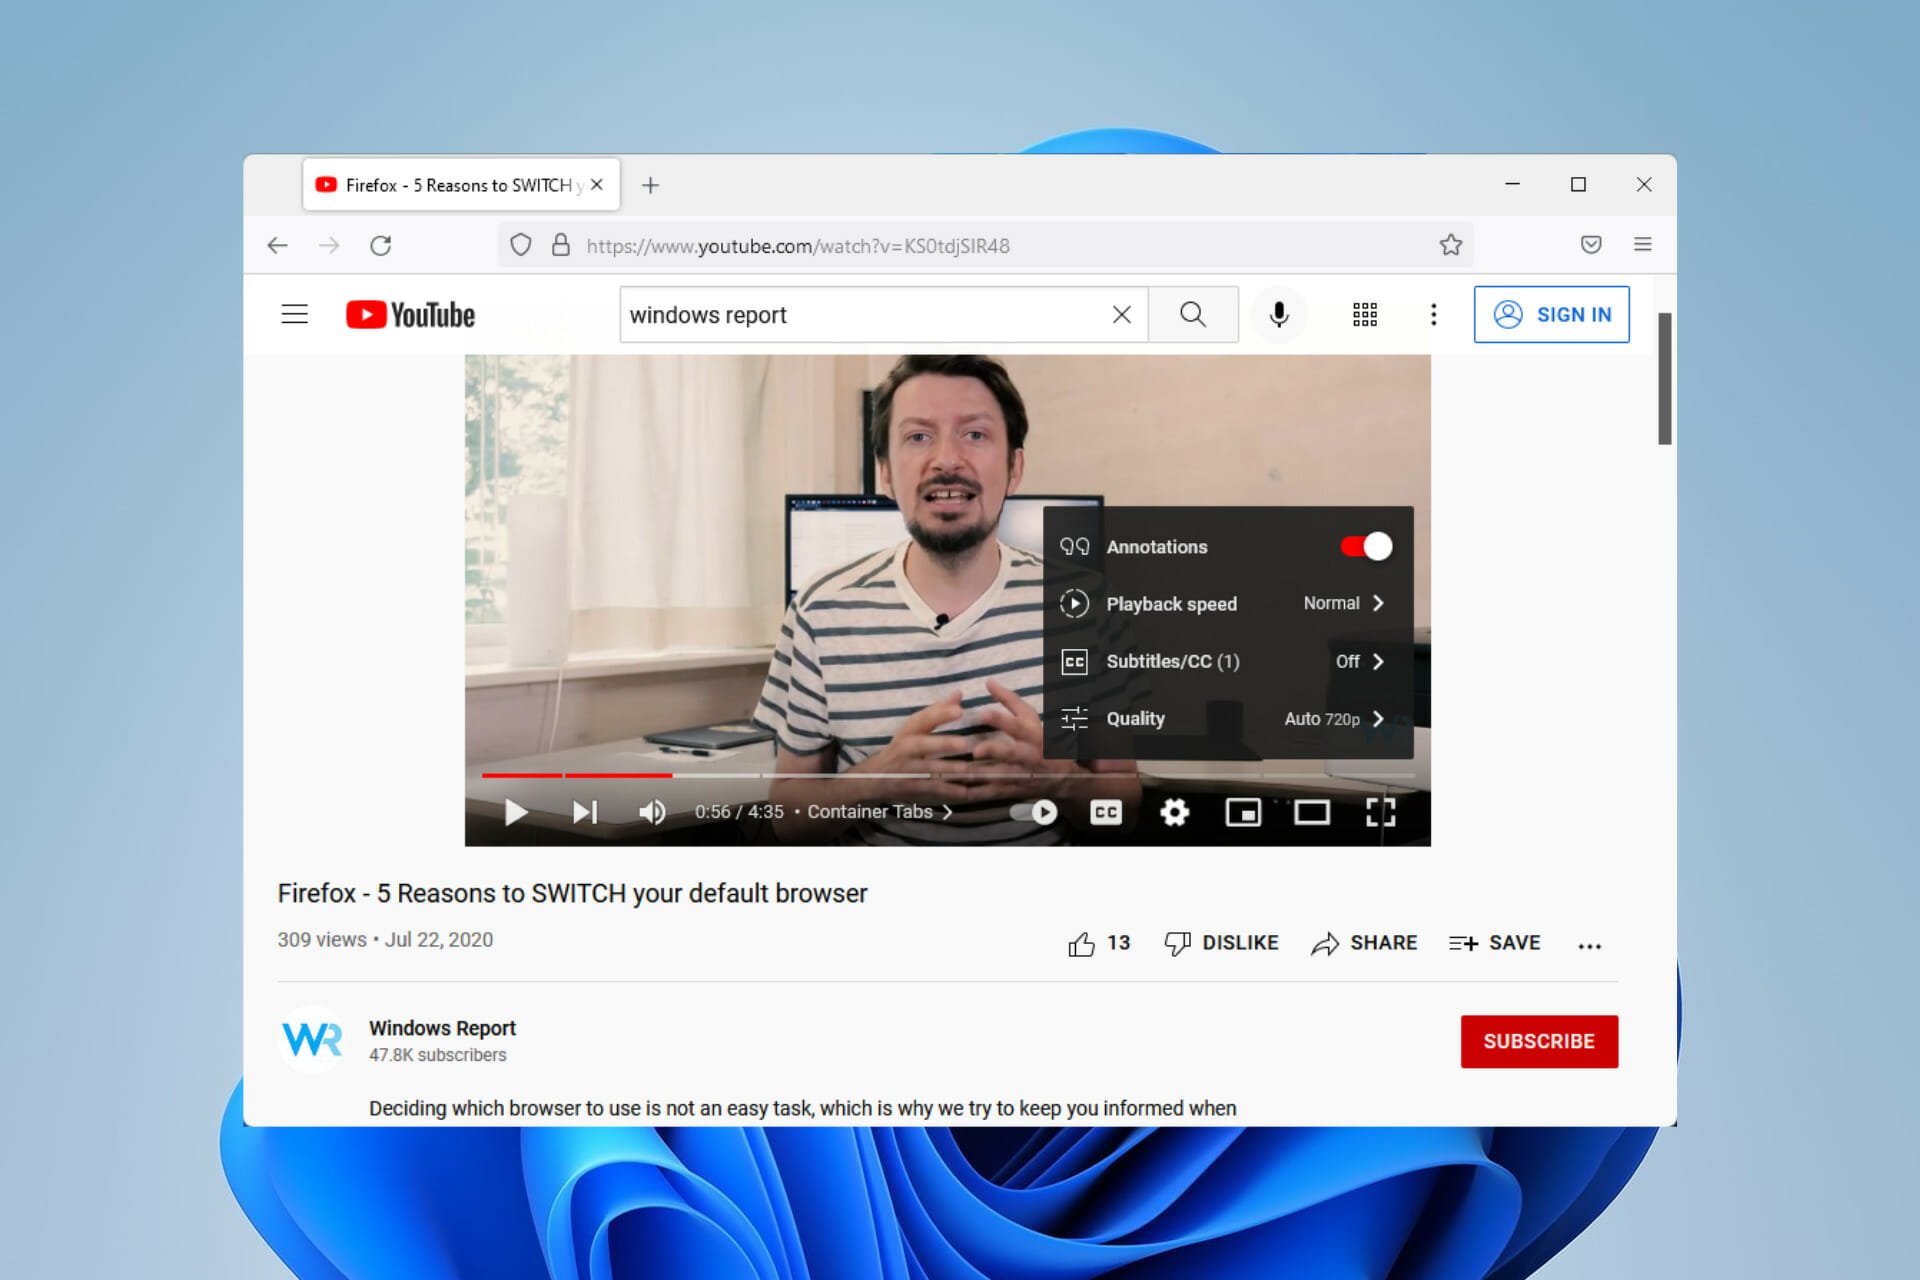The image size is (1920, 1280).
Task: Turn off the Annotations switch
Action: tap(1366, 546)
